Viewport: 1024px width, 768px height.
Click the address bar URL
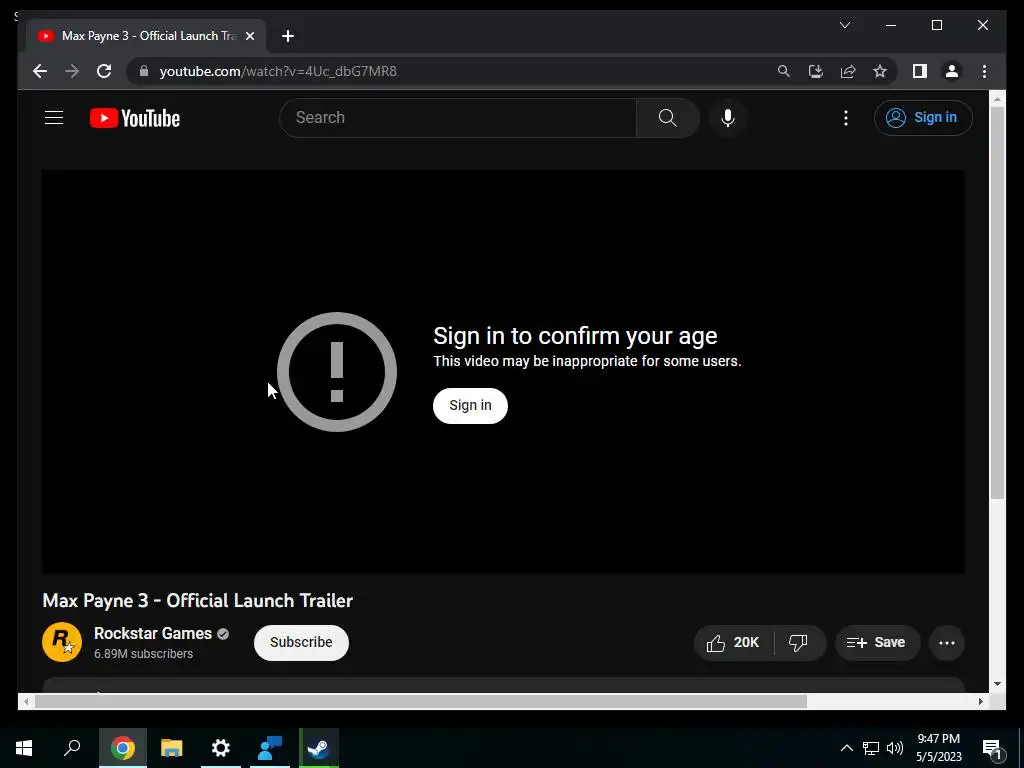[x=278, y=71]
